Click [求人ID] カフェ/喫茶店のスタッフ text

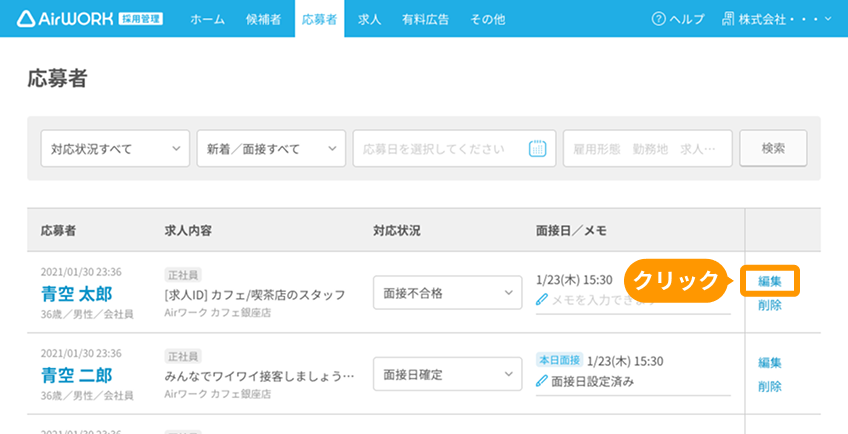point(255,295)
